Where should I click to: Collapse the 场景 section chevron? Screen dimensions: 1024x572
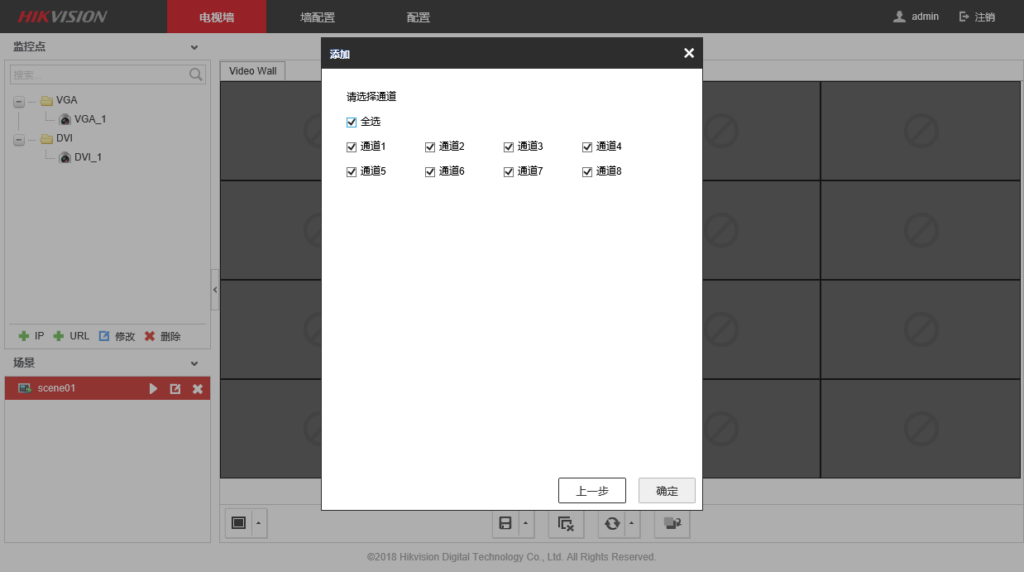194,363
